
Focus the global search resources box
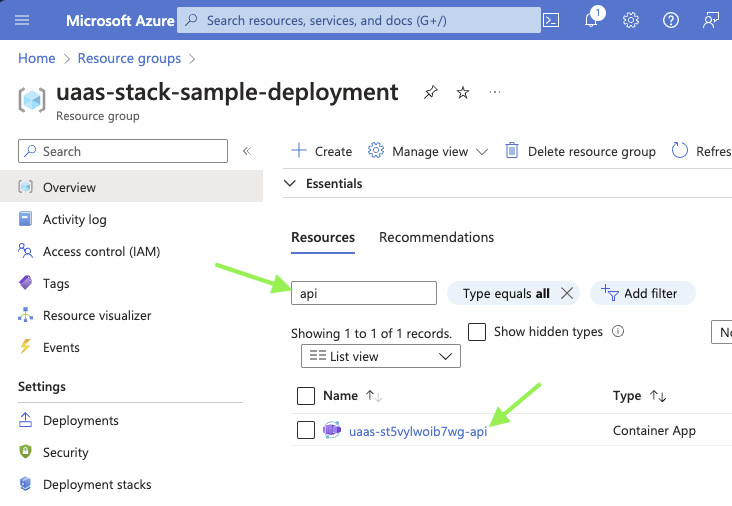(x=359, y=20)
